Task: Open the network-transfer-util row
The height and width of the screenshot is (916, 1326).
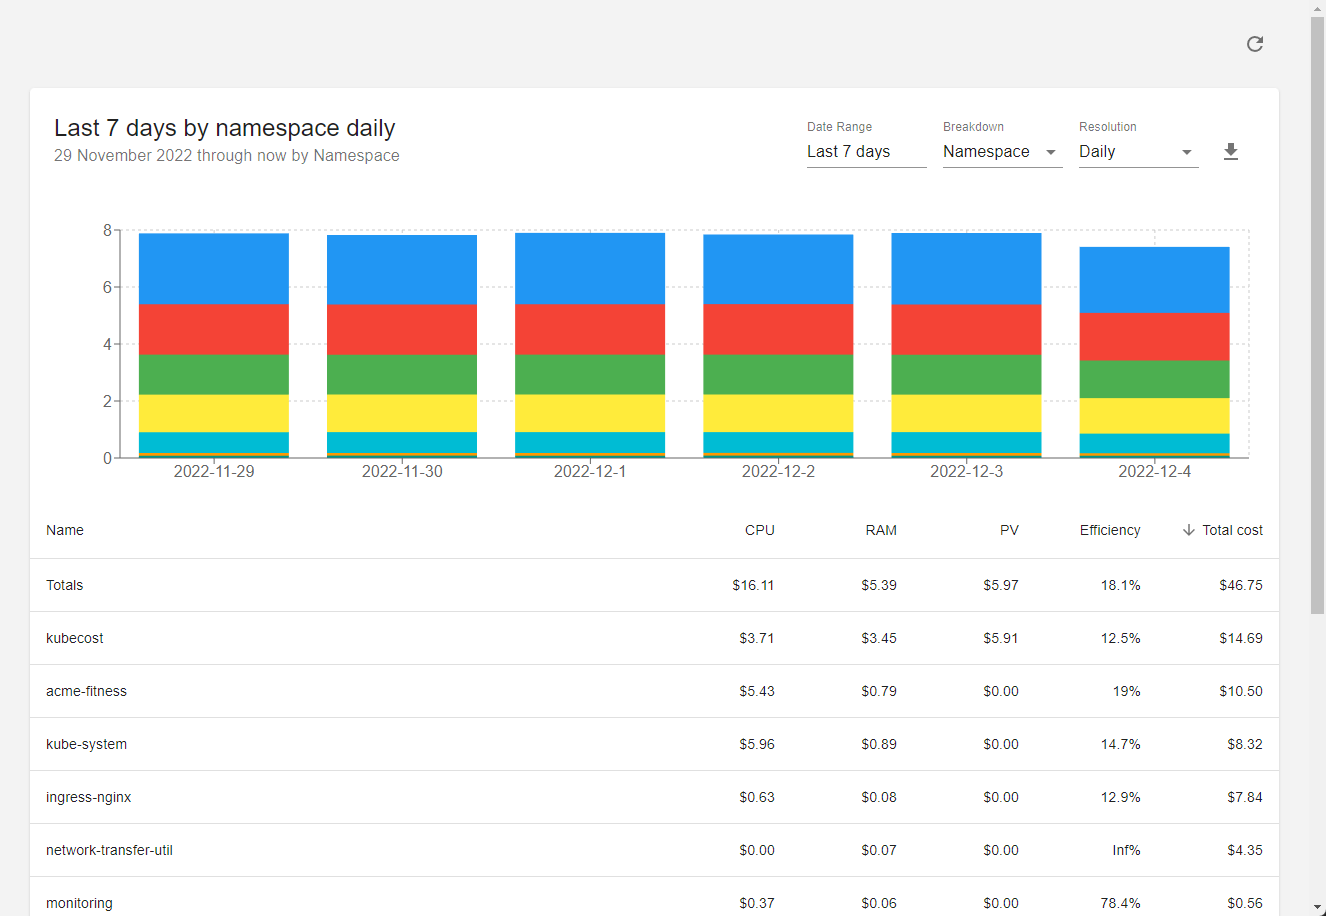Action: coord(654,850)
